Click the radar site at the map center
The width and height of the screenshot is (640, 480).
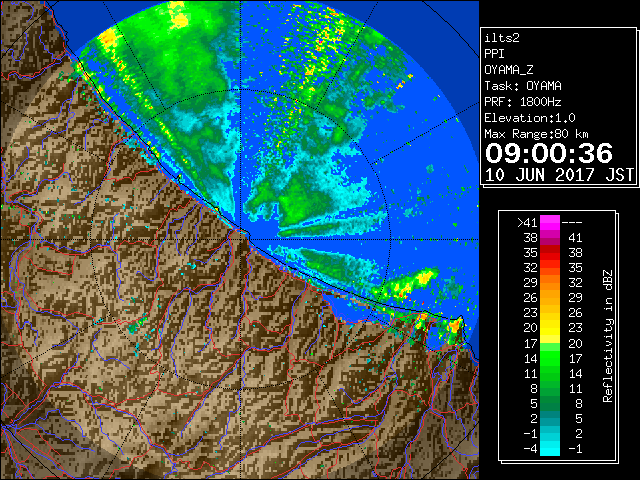[240, 240]
